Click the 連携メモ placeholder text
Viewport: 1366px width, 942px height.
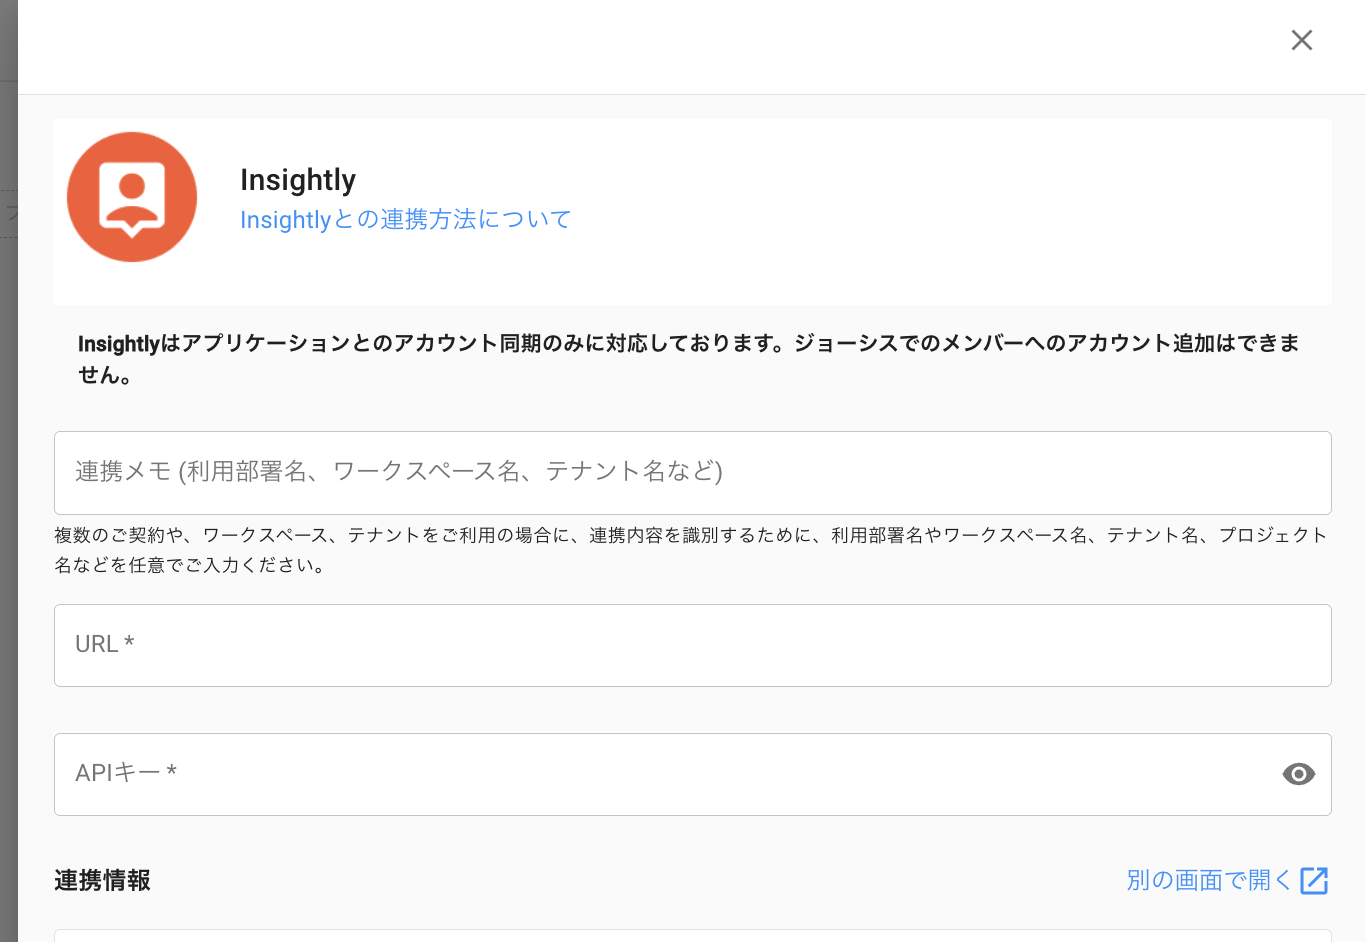coord(398,472)
